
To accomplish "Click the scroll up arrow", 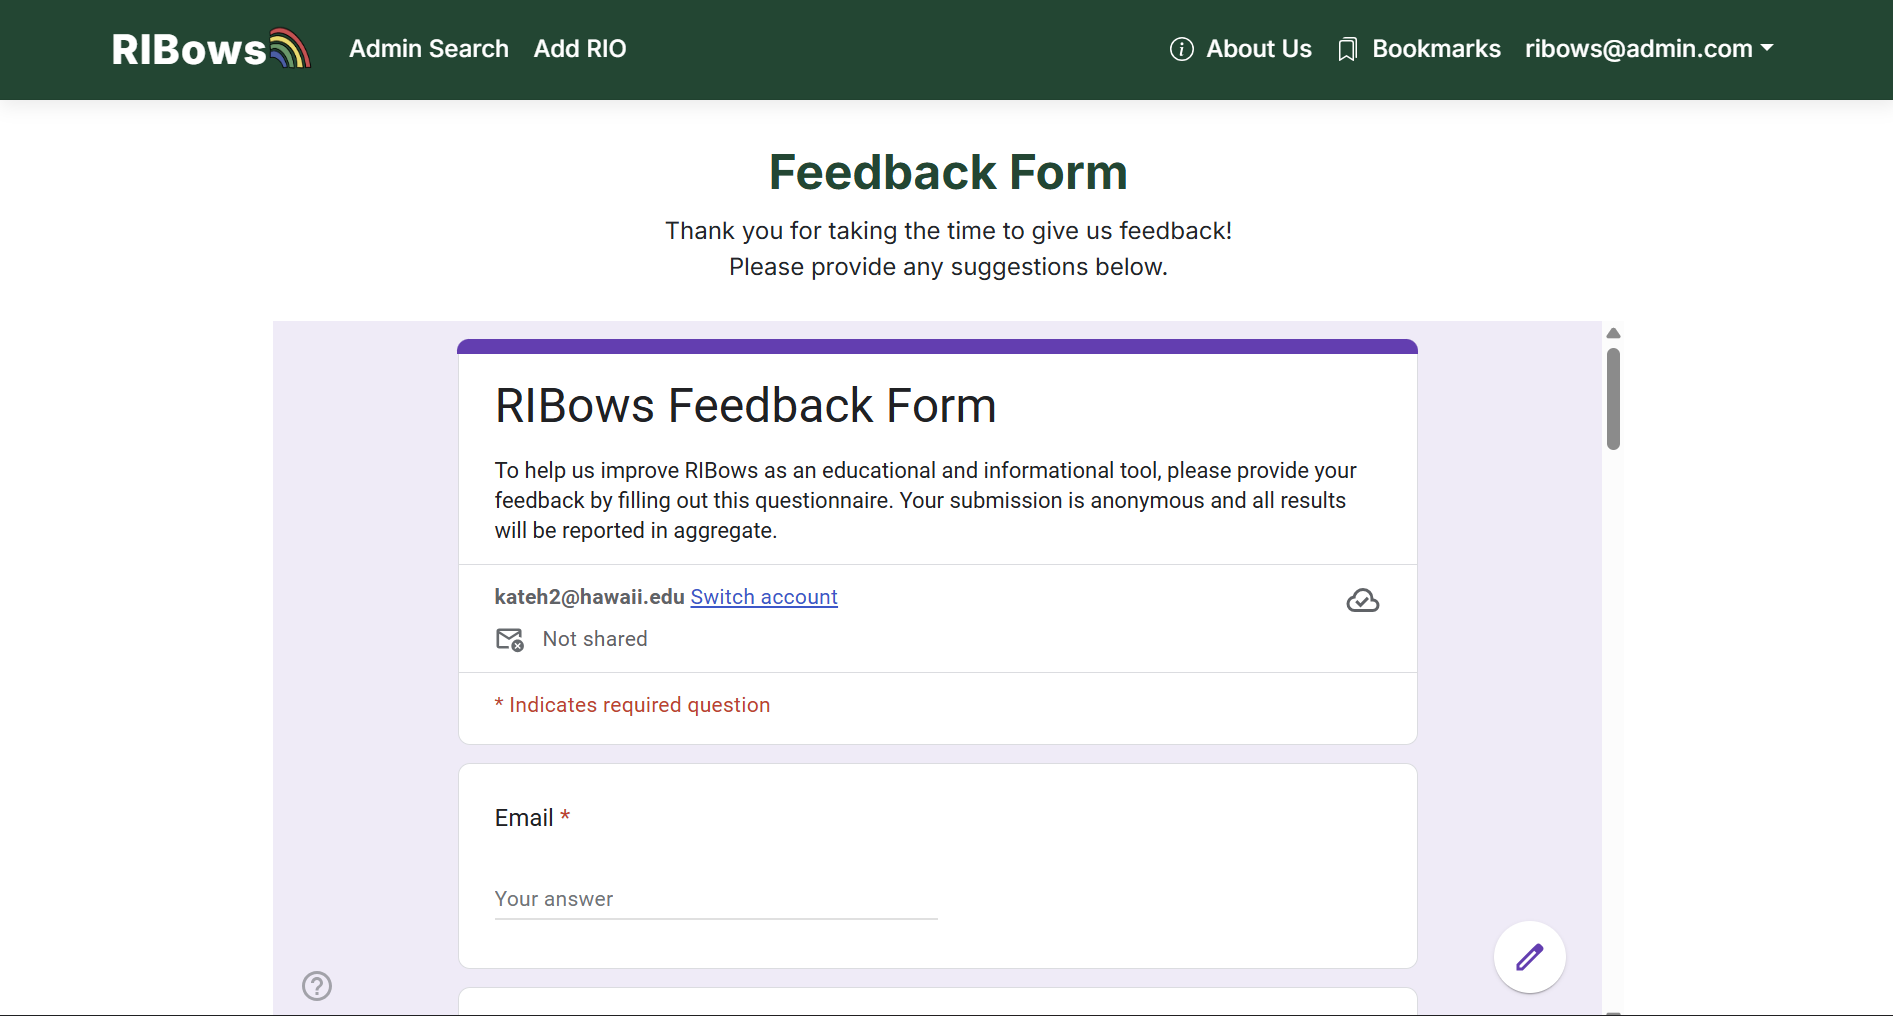I will [1613, 333].
